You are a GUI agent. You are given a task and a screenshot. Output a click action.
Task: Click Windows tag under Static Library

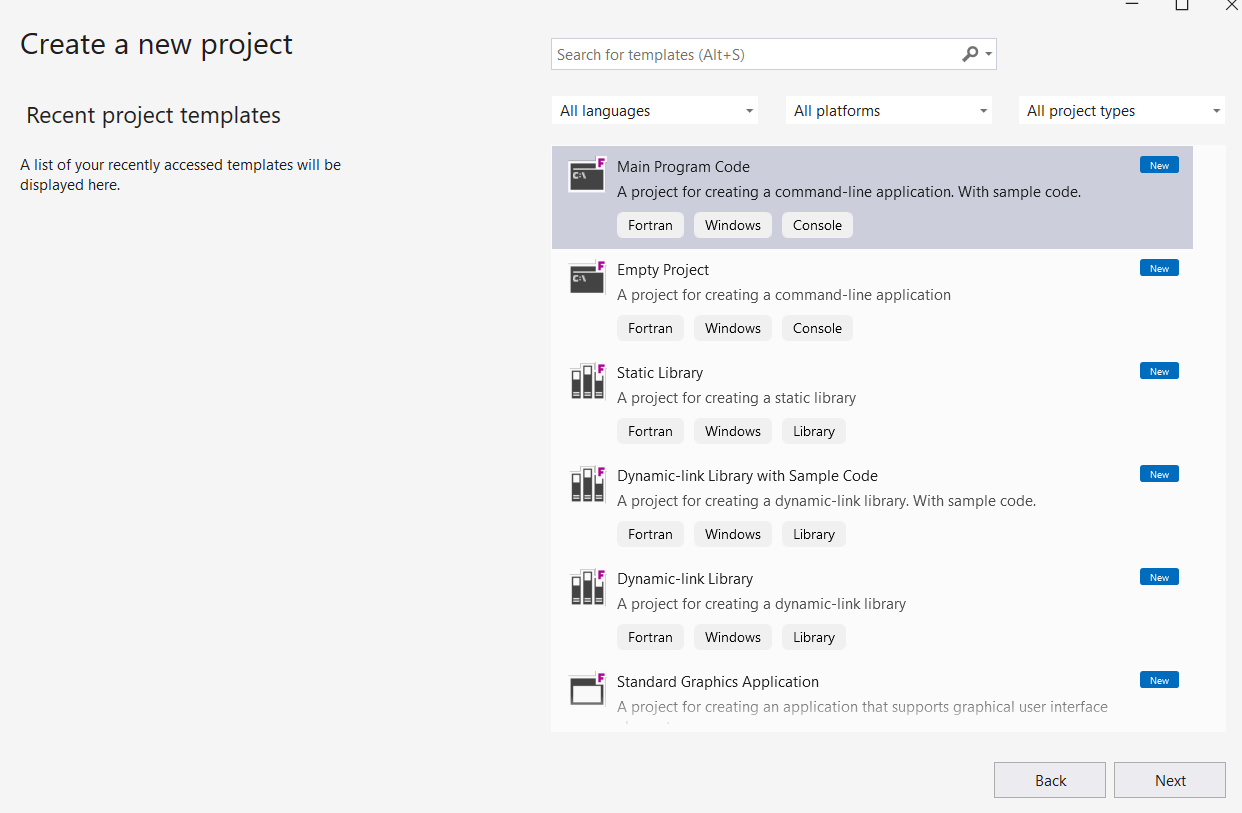point(733,431)
